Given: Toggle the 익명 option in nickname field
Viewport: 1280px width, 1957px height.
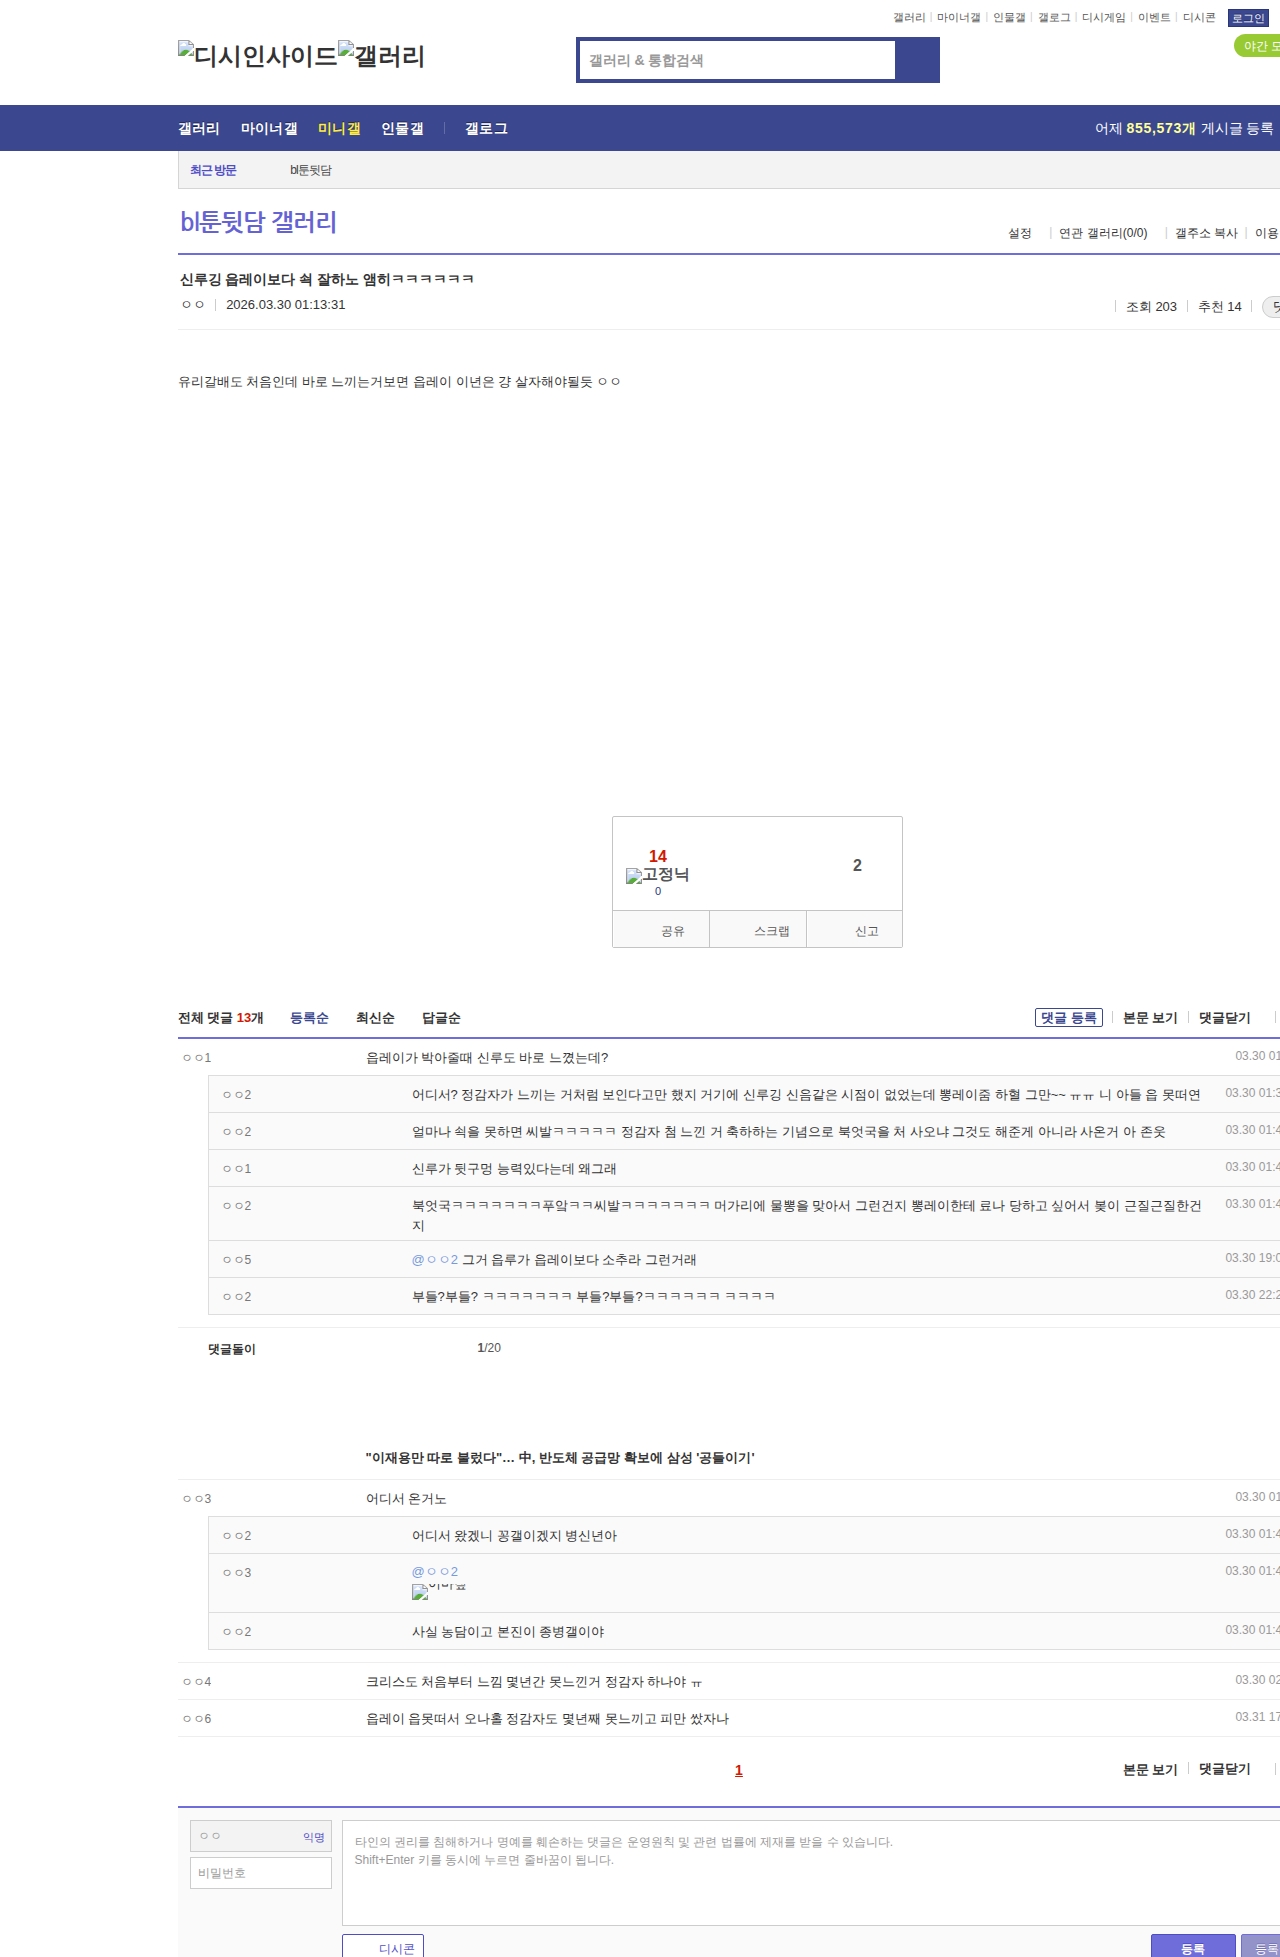Looking at the screenshot, I should click(x=313, y=1837).
